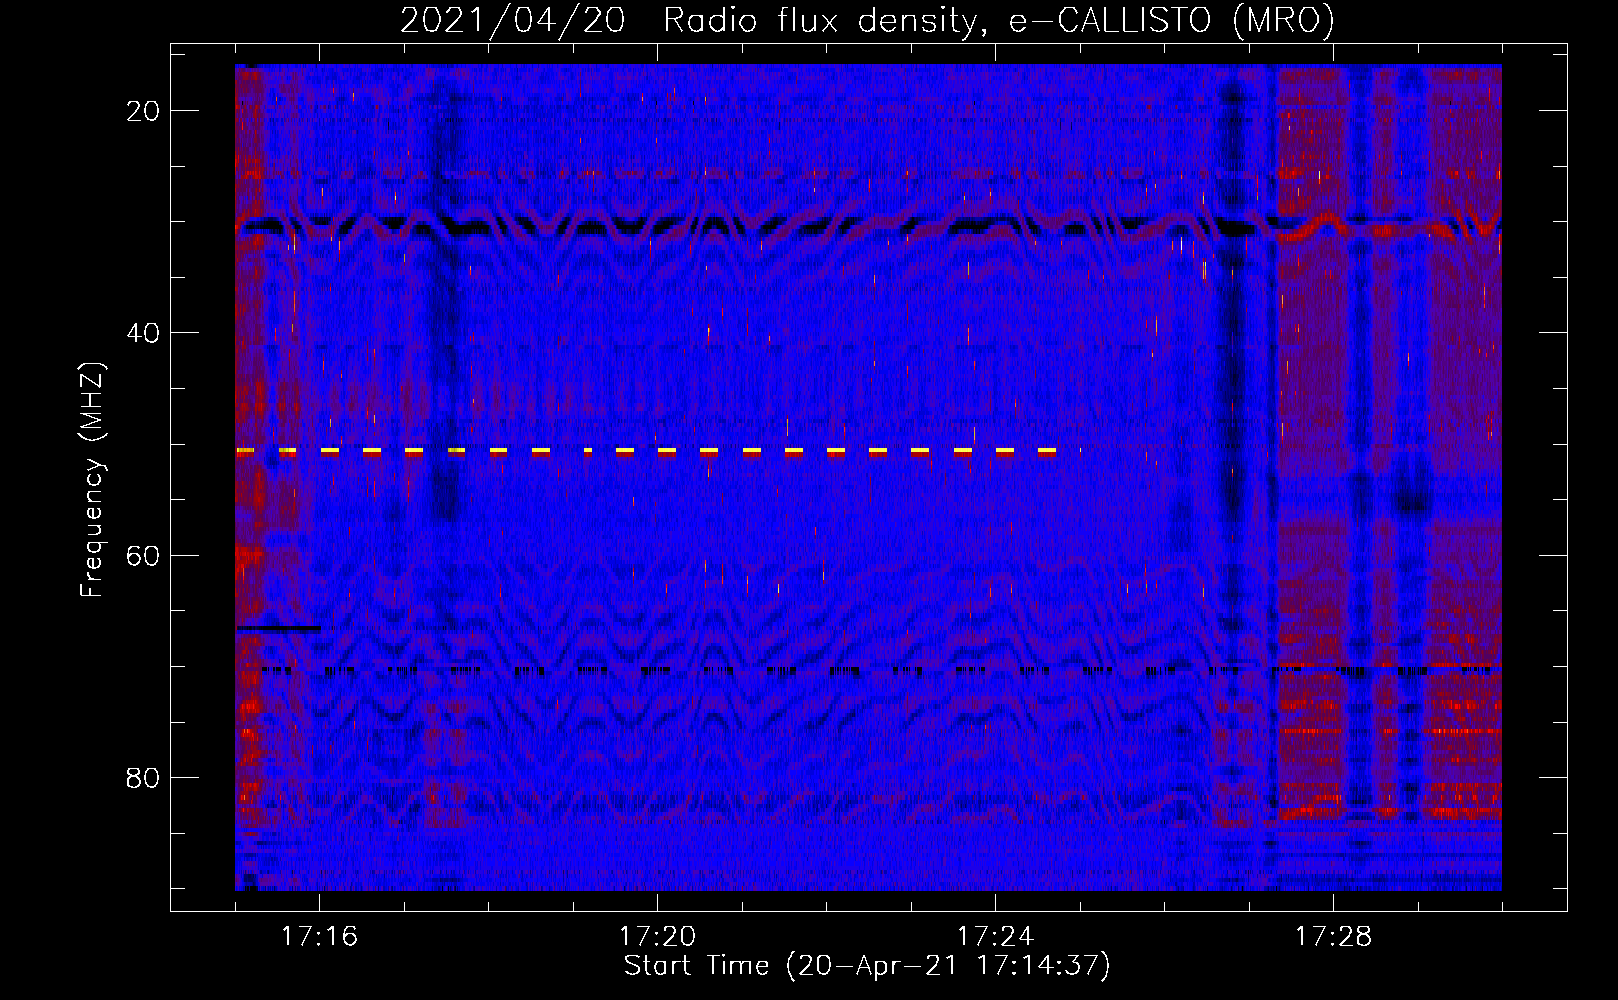
Task: Click the 'Frequency (MHZ)' y-axis label
Action: (x=92, y=480)
